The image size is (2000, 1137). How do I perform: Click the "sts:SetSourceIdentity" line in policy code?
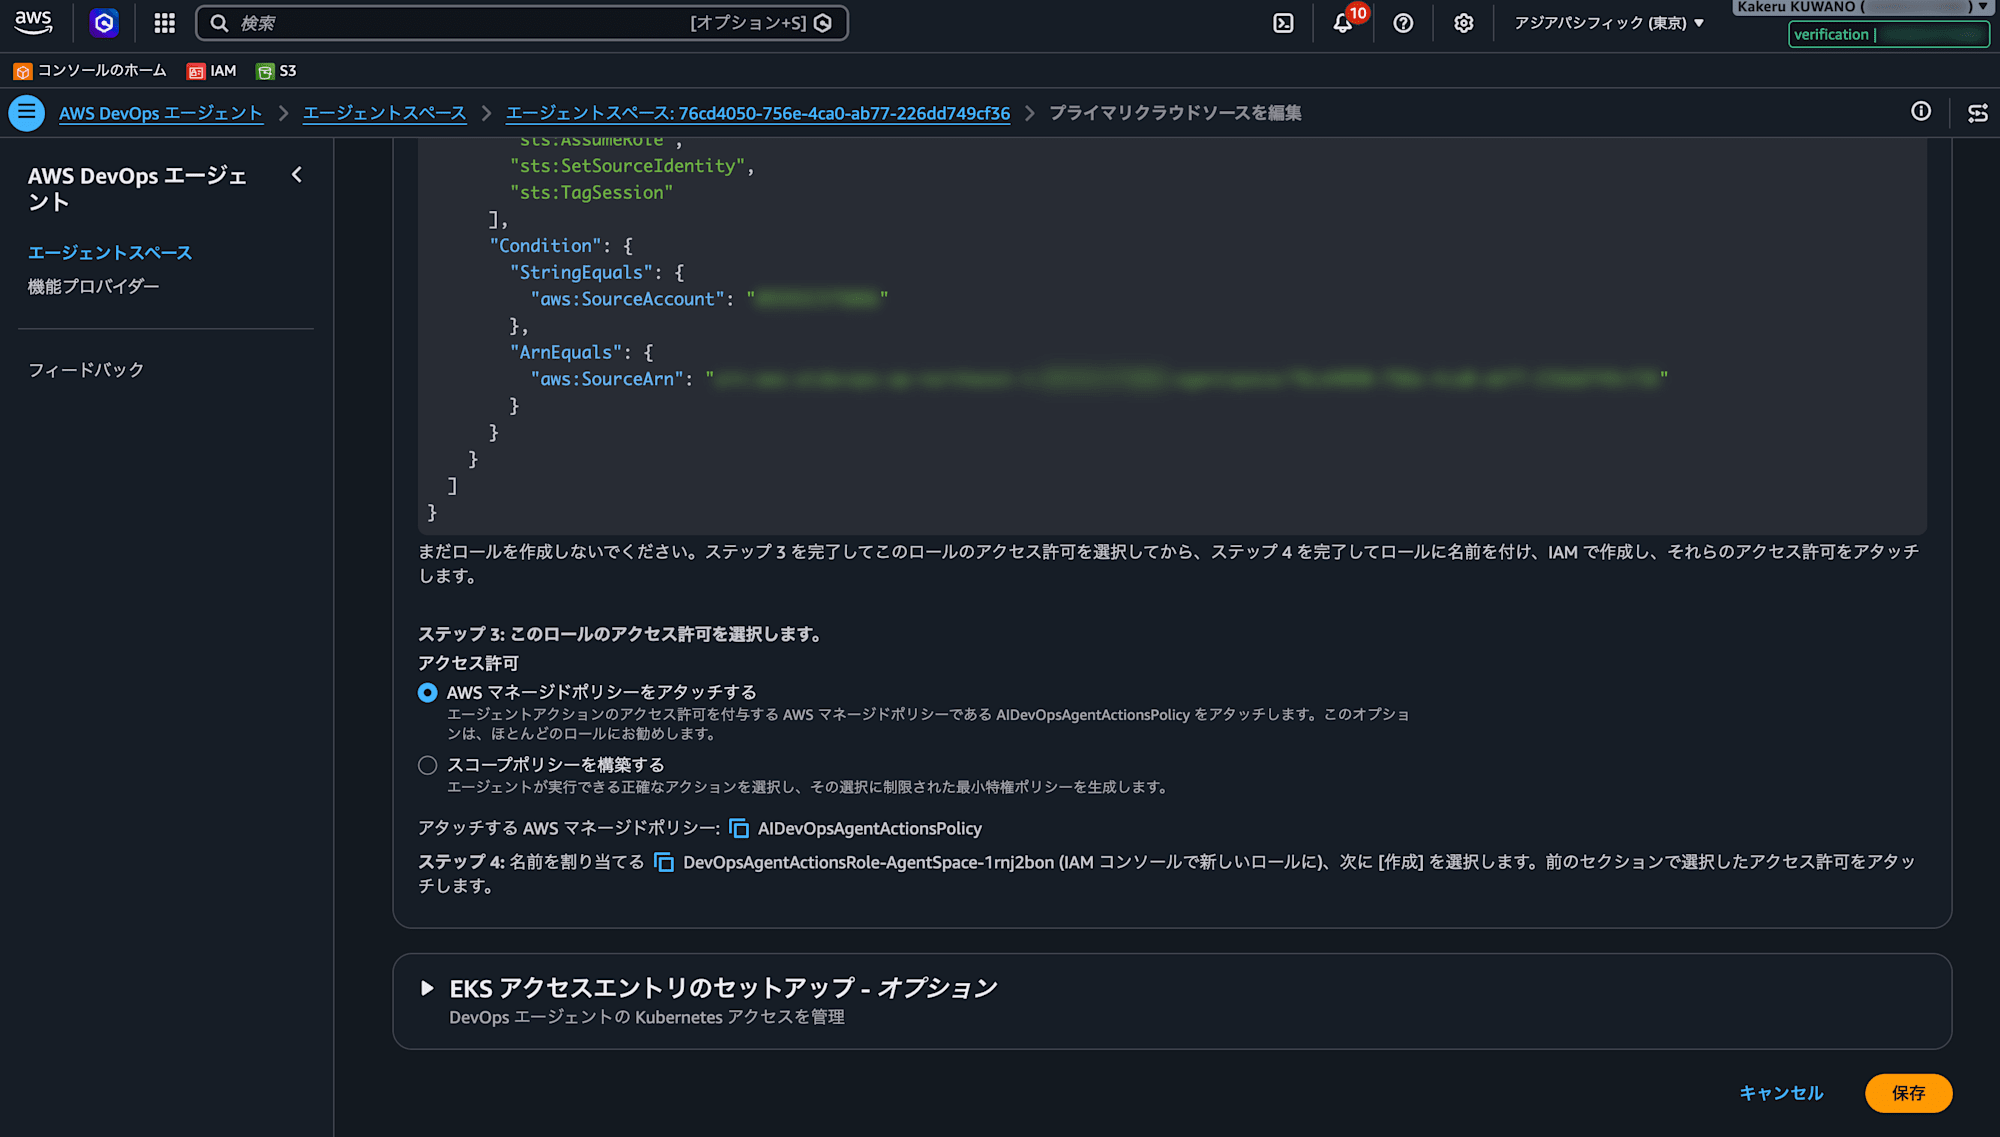point(632,166)
